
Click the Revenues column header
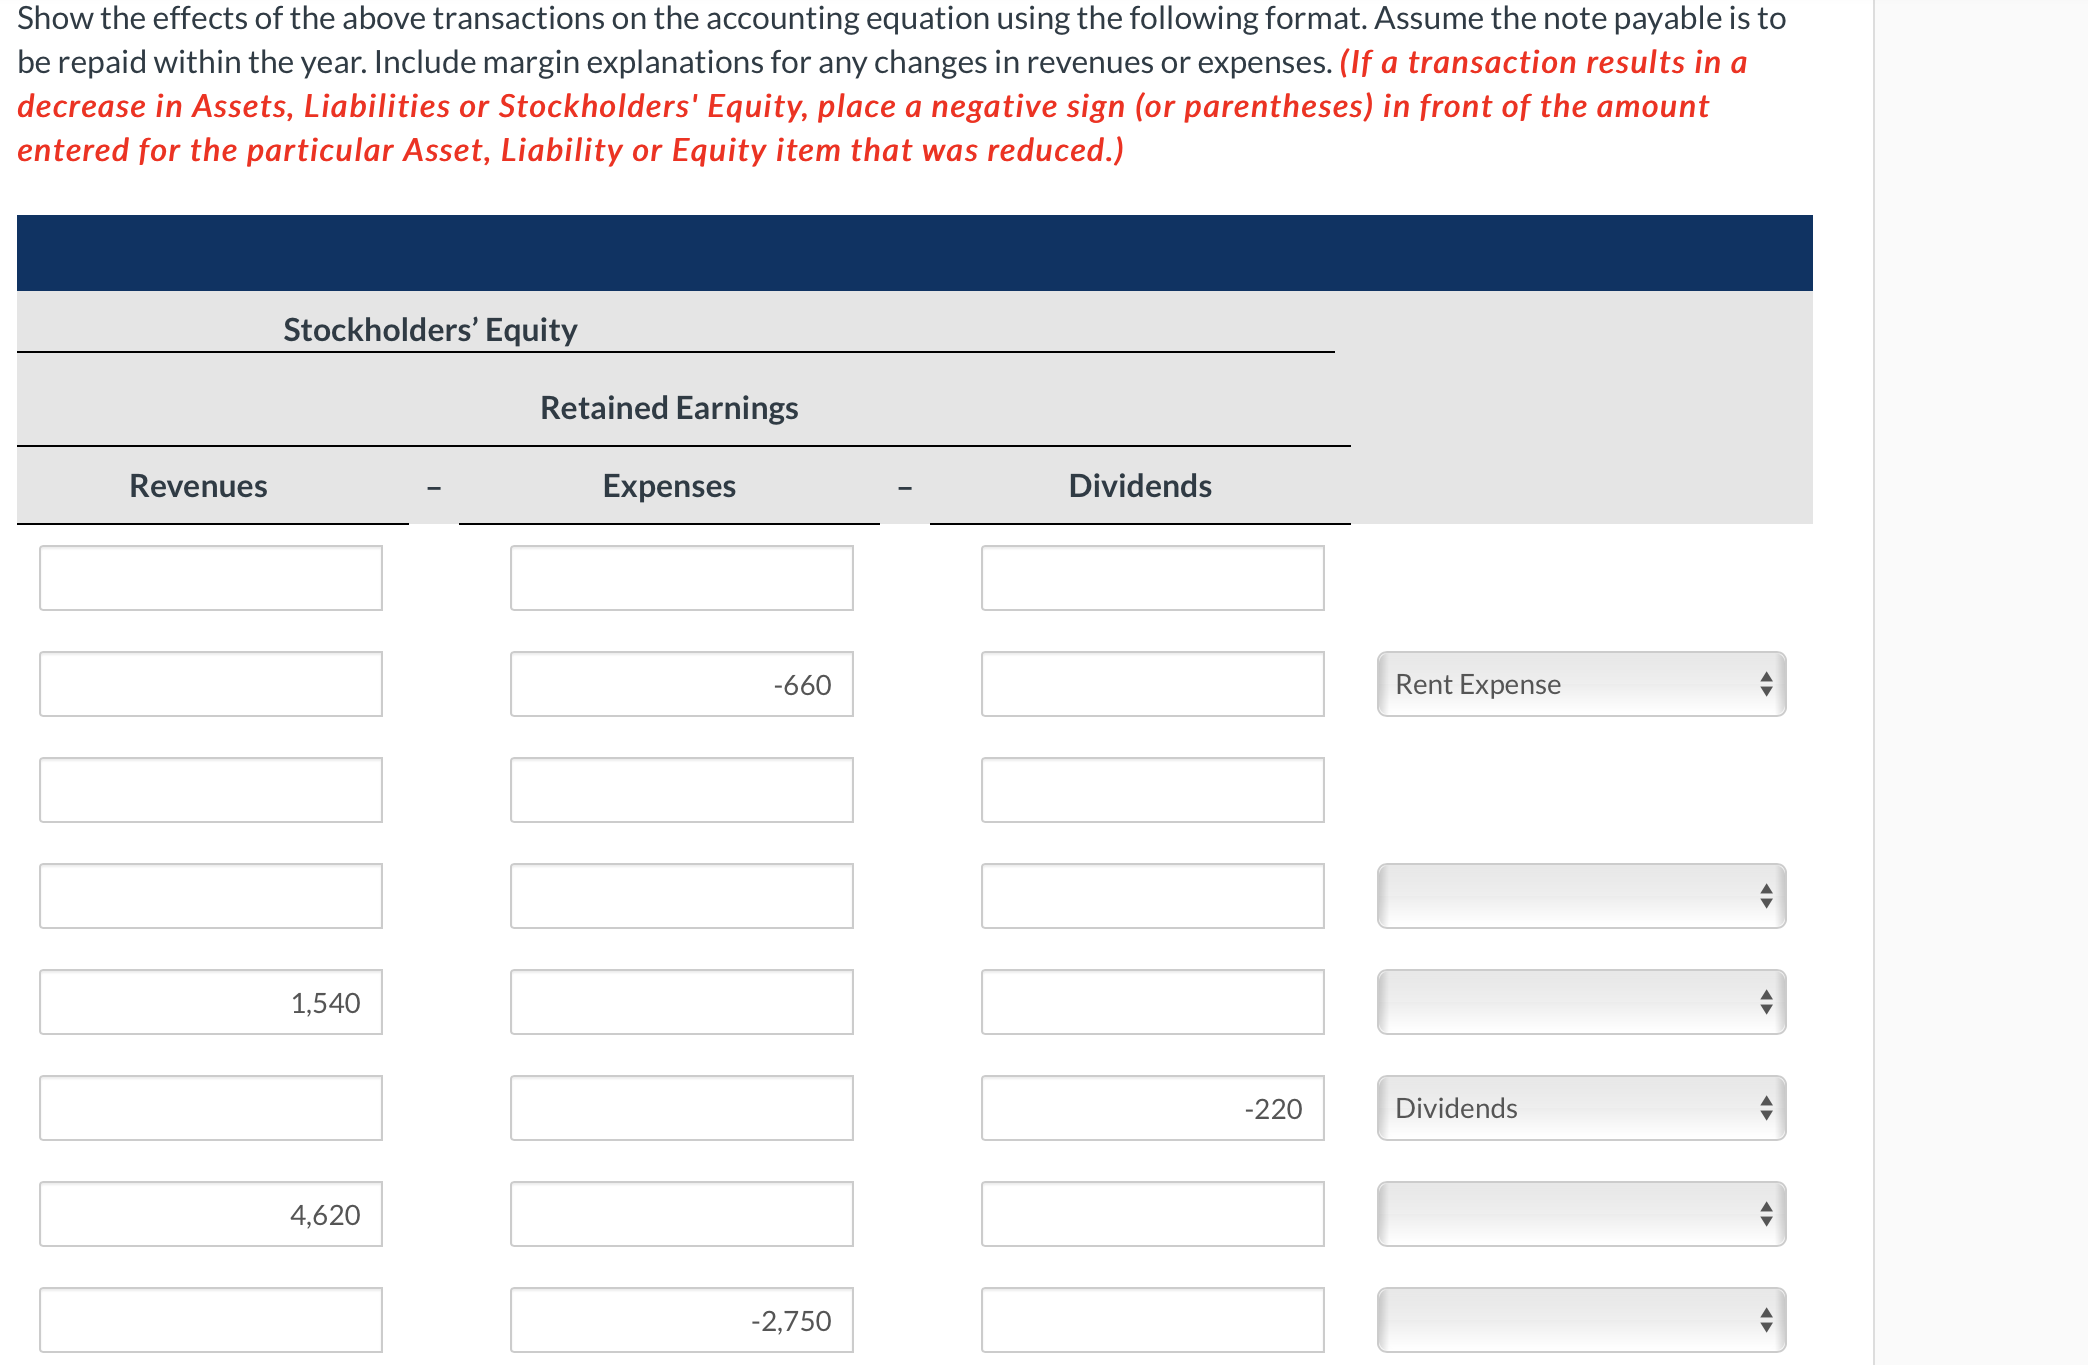point(197,486)
